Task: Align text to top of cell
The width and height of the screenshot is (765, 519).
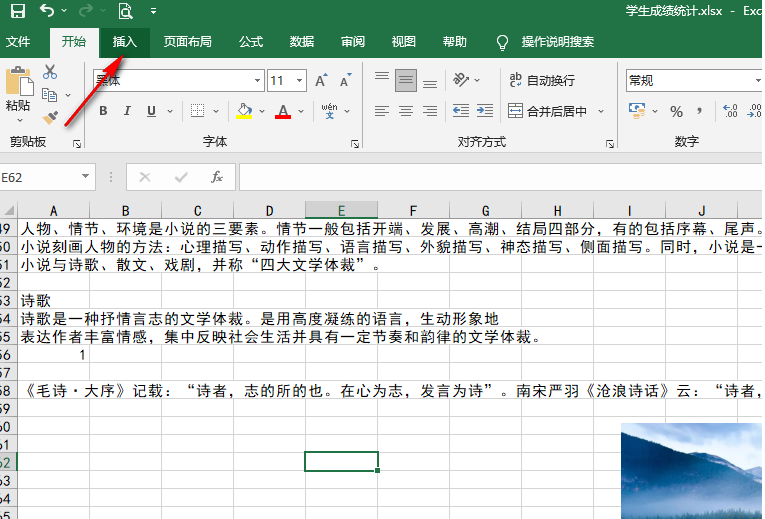Action: click(382, 79)
